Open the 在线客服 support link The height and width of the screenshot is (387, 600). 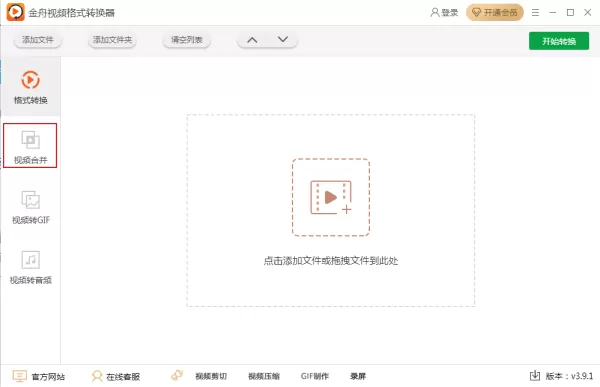116,376
